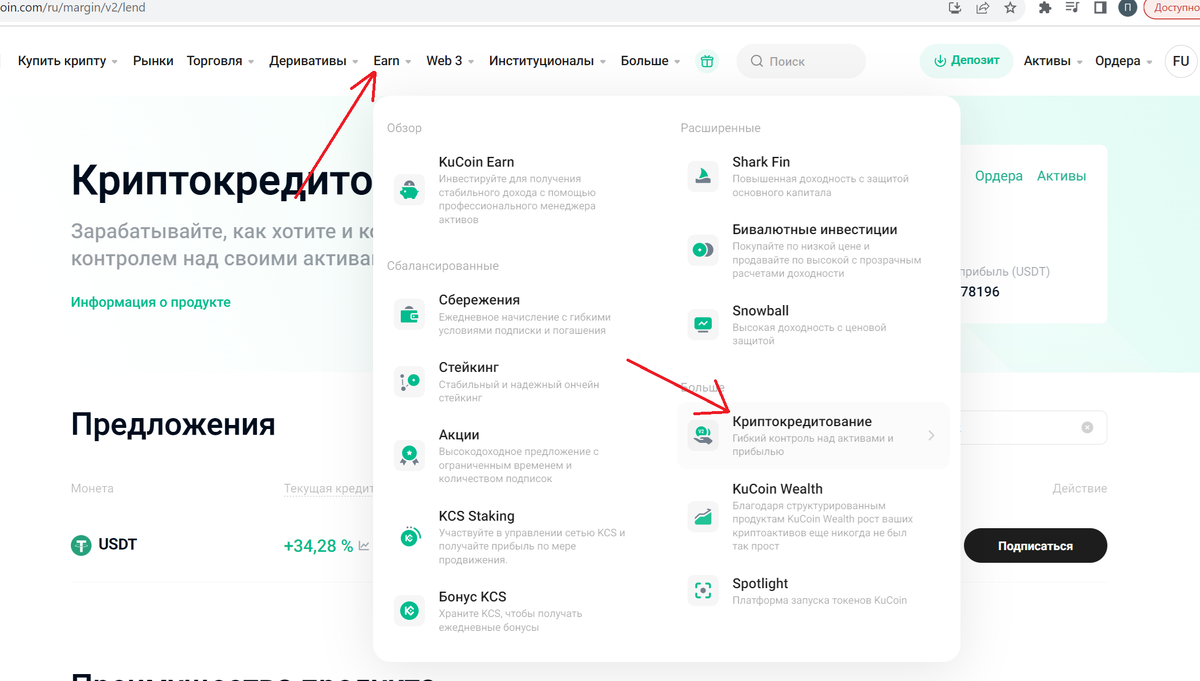The height and width of the screenshot is (681, 1200).
Task: Expand the Купить крипту dropdown
Action: 68,61
